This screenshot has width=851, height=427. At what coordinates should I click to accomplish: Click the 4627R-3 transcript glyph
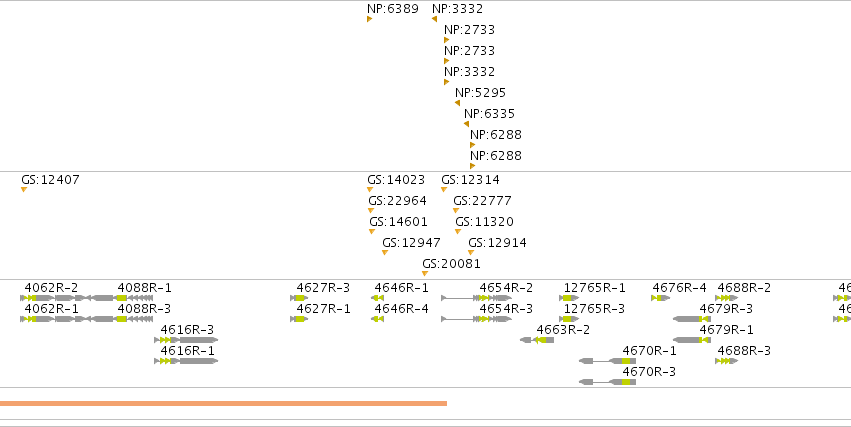click(299, 298)
